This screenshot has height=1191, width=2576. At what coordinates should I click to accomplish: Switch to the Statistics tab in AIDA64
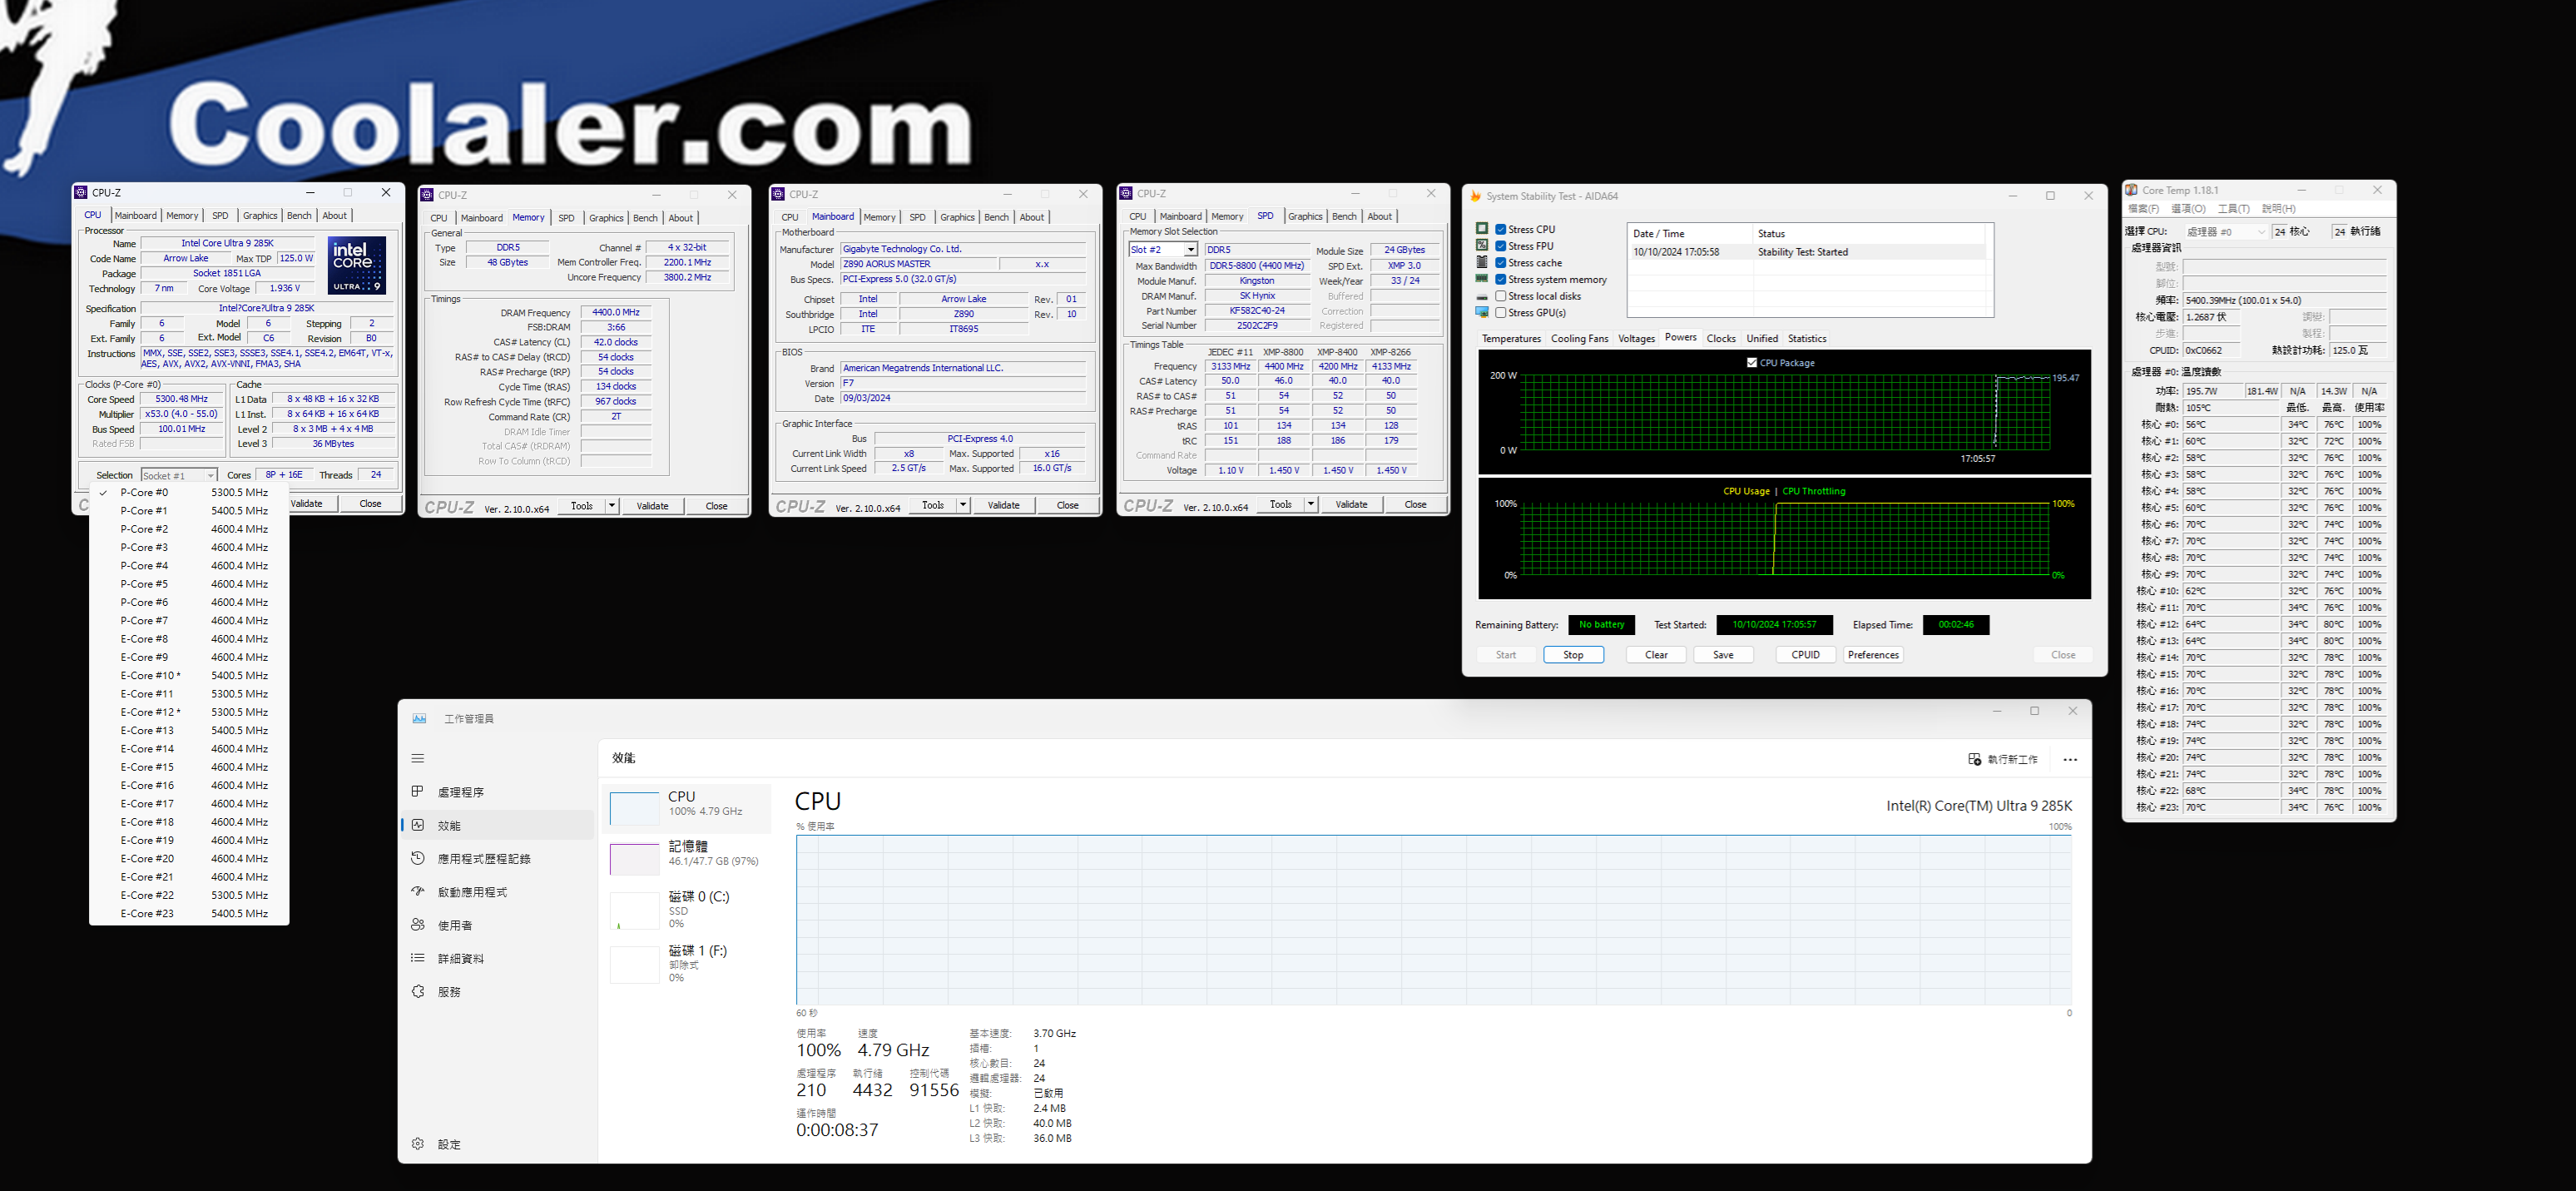click(x=1806, y=339)
